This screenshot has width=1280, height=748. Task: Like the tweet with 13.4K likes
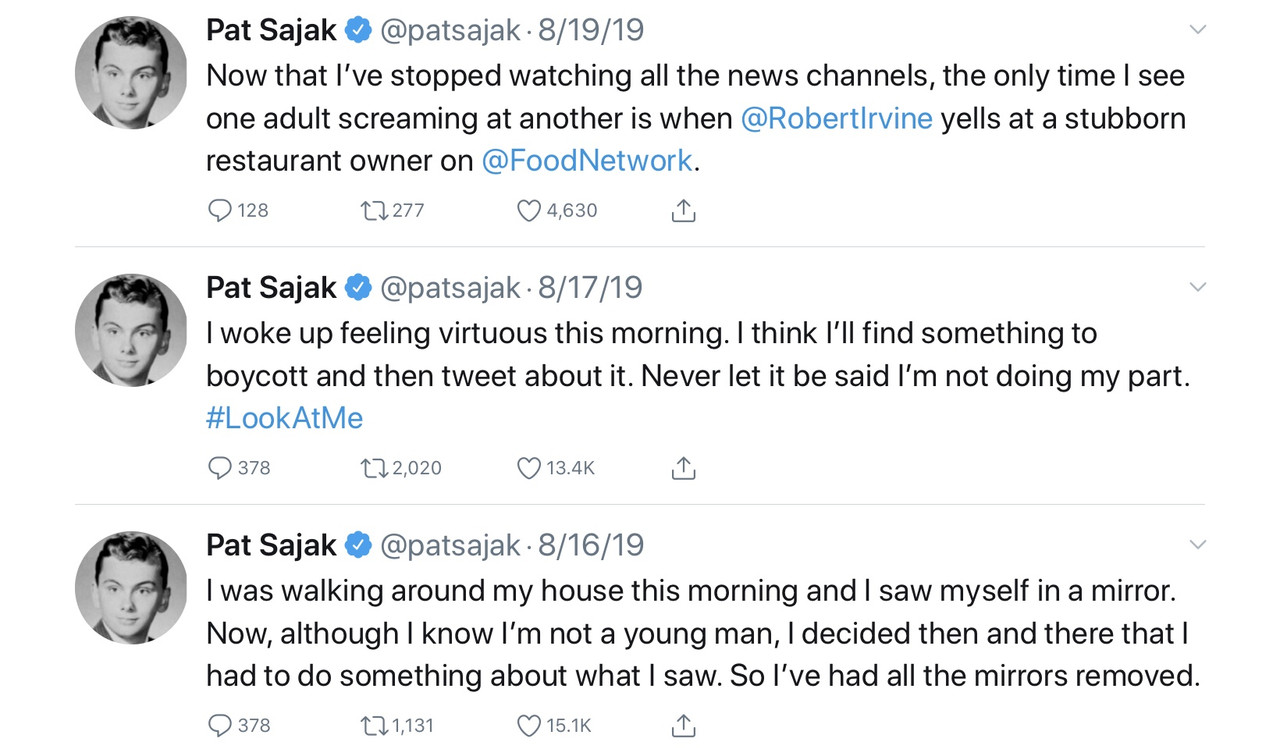point(529,468)
